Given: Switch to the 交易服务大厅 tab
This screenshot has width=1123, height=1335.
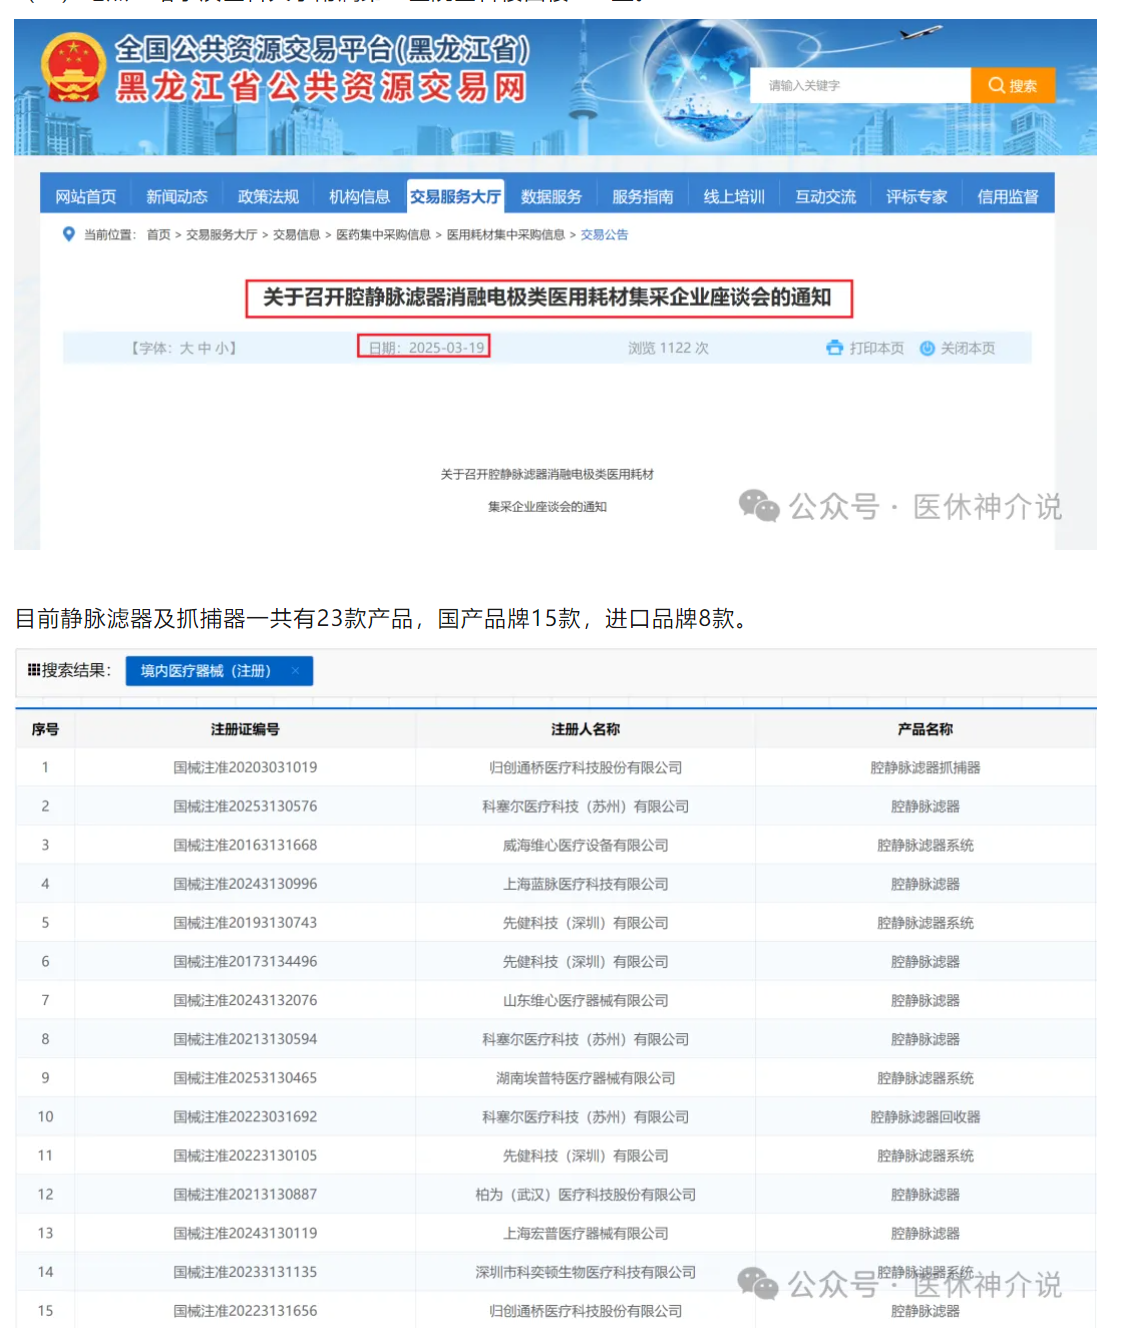Looking at the screenshot, I should 455,196.
